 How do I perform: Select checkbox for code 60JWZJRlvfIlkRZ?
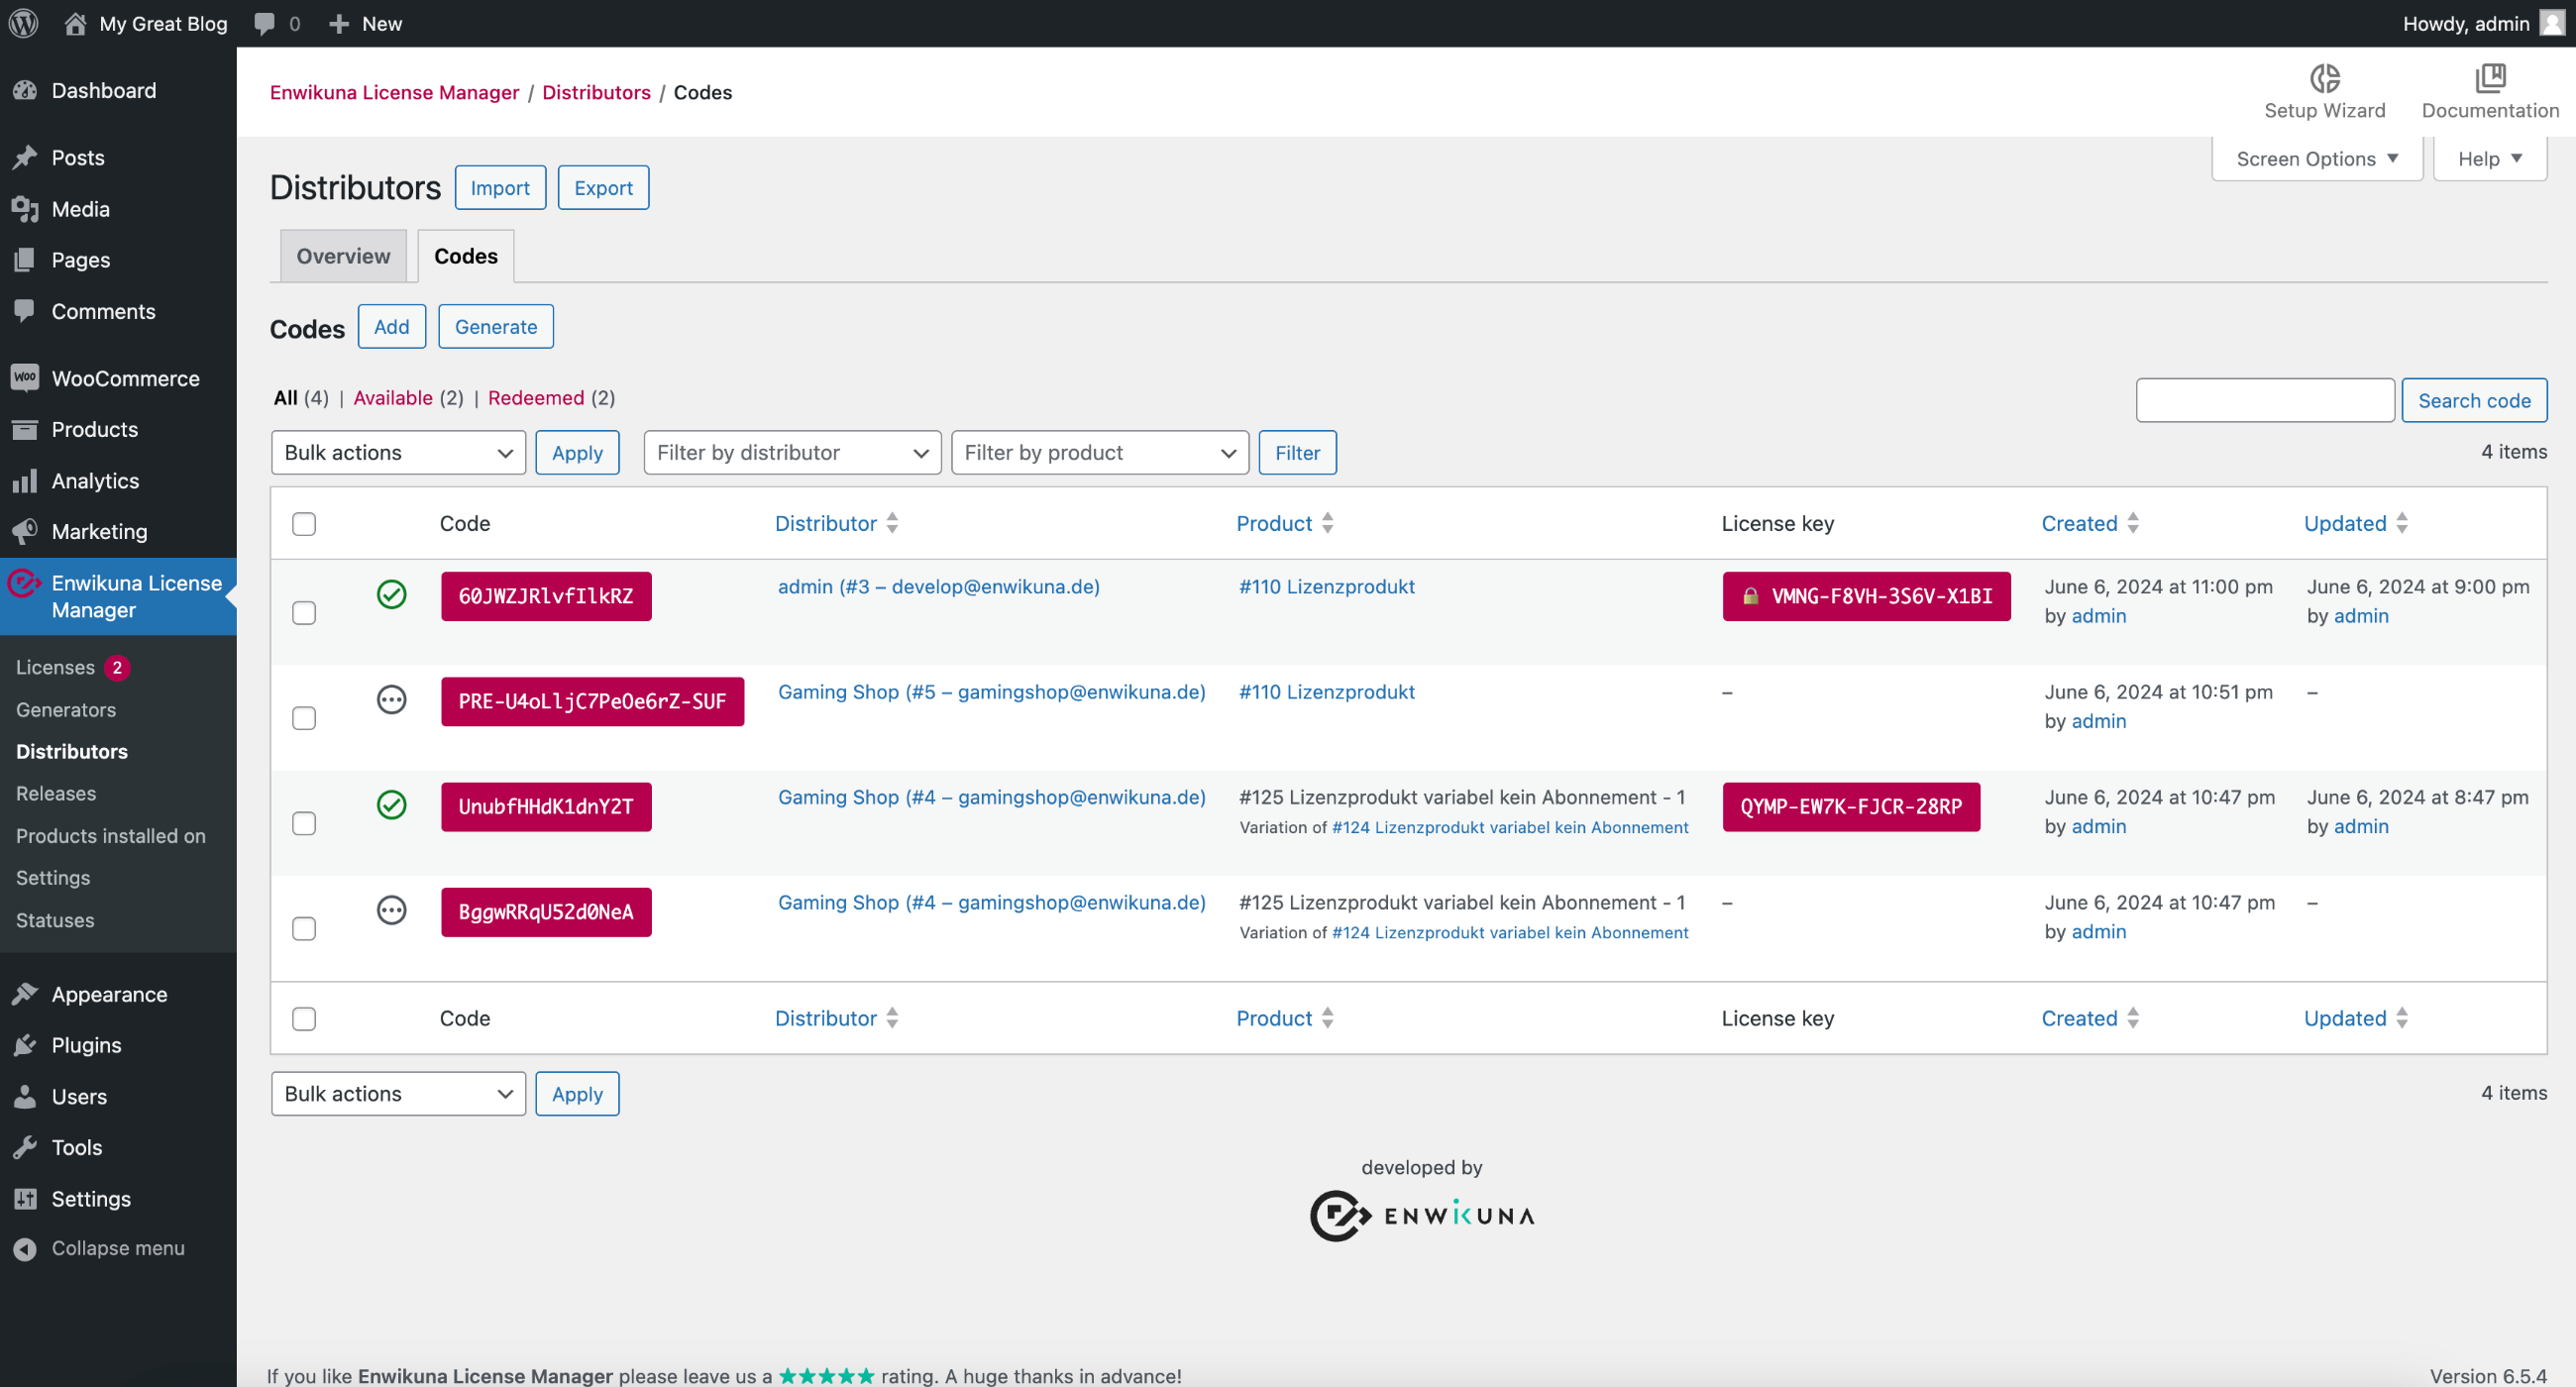[304, 613]
